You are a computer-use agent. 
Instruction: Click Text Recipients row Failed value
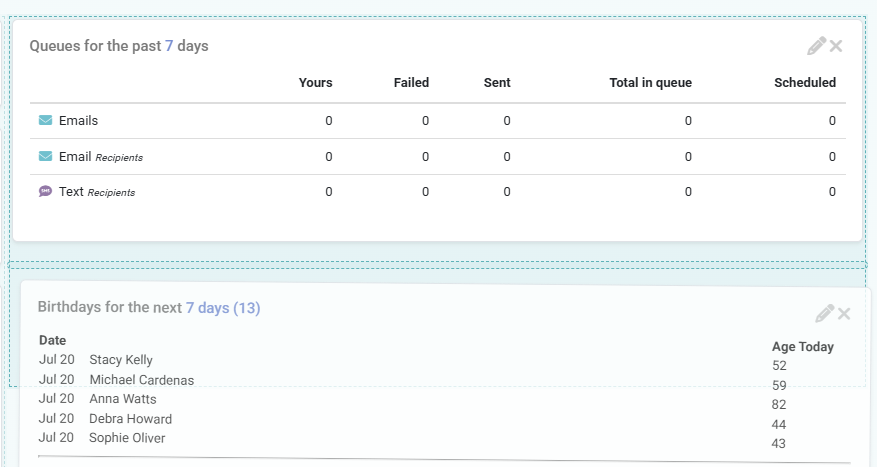[x=426, y=192]
